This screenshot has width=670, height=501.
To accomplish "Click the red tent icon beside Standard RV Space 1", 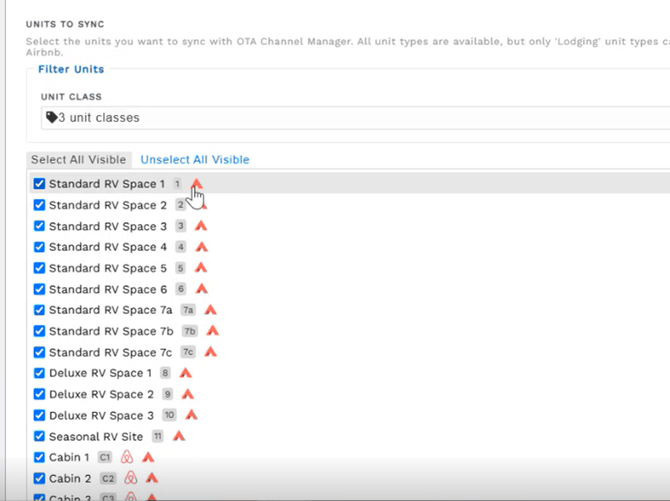I will pyautogui.click(x=197, y=184).
